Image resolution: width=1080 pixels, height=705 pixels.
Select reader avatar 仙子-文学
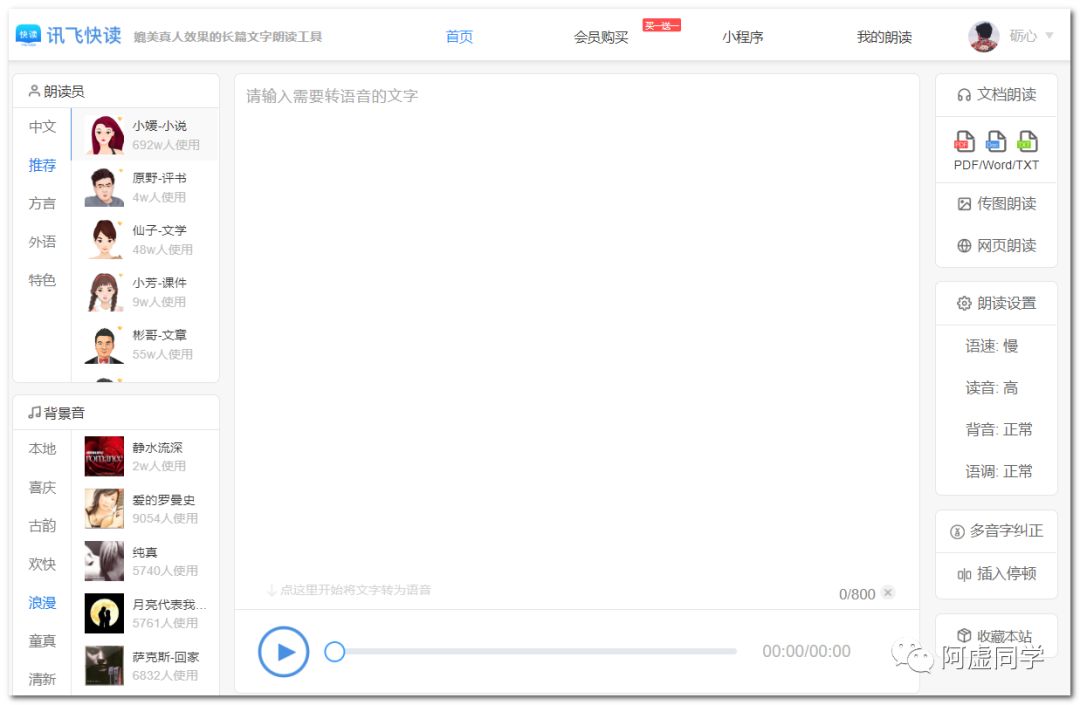coord(104,240)
